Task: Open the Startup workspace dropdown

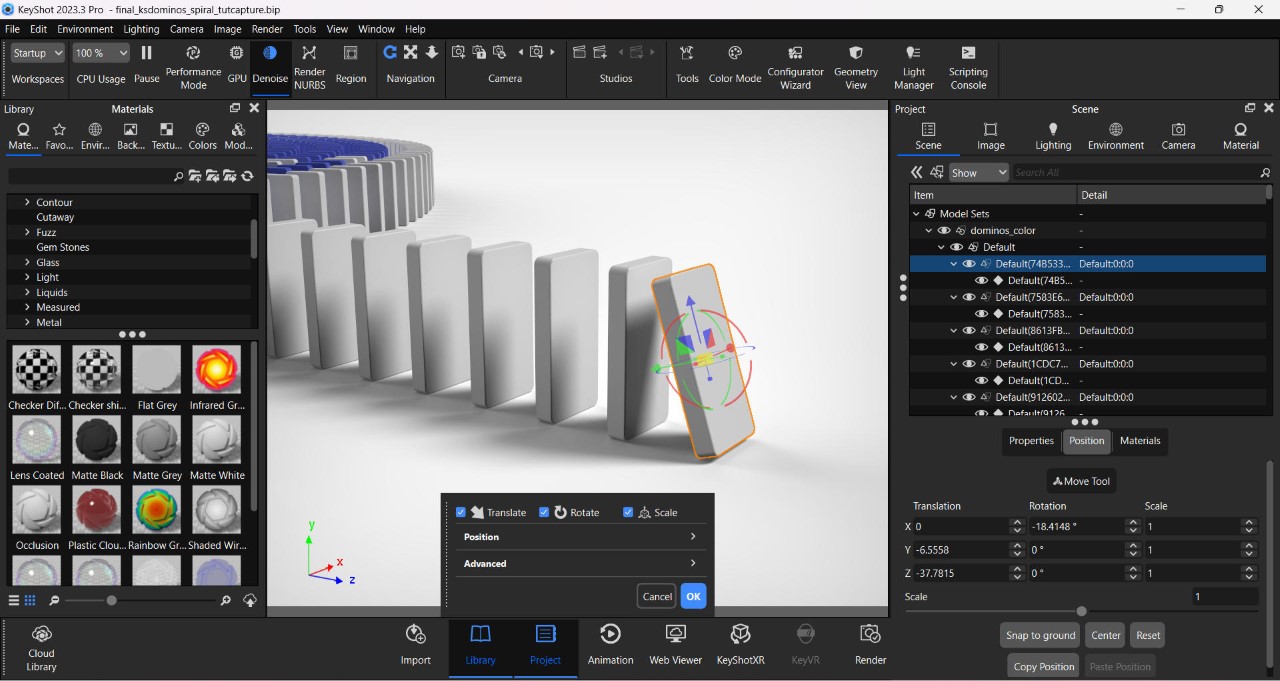Action: [x=38, y=53]
